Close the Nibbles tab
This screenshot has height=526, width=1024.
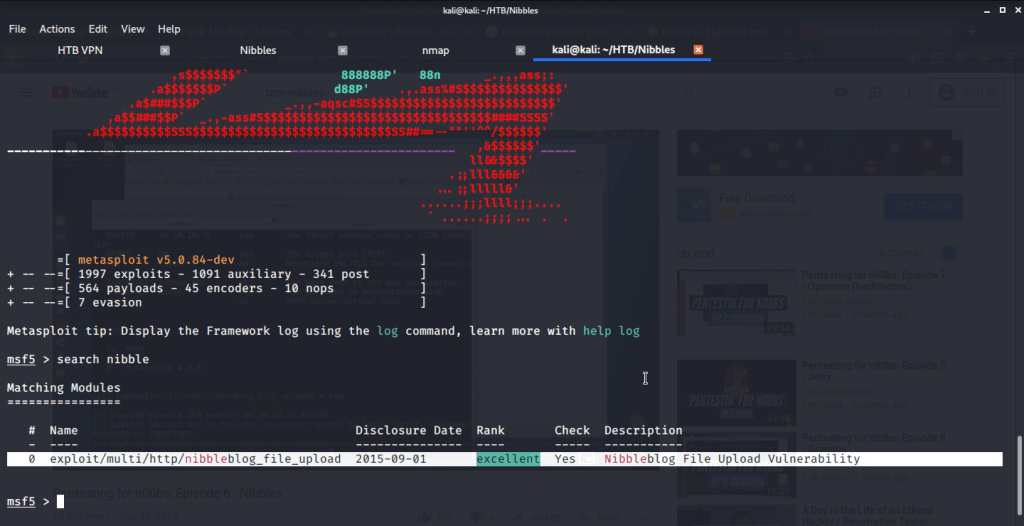[x=342, y=50]
